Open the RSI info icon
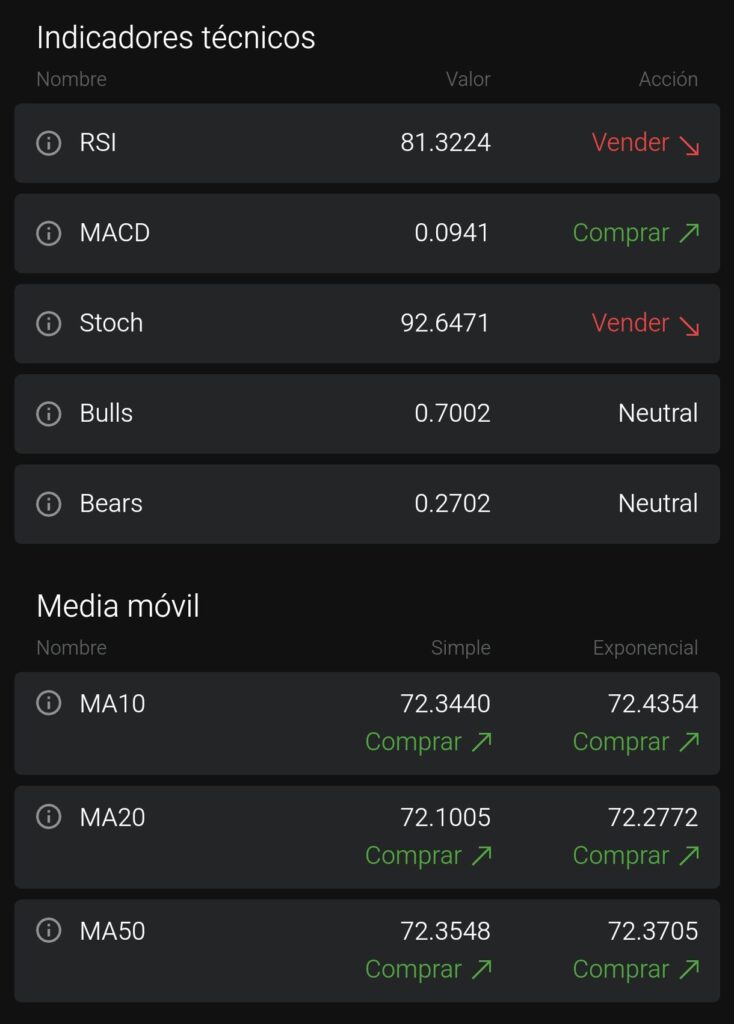The width and height of the screenshot is (734, 1024). coord(48,142)
